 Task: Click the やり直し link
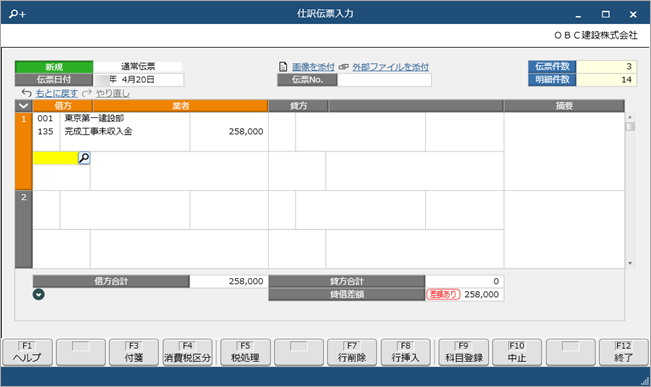pyautogui.click(x=113, y=93)
